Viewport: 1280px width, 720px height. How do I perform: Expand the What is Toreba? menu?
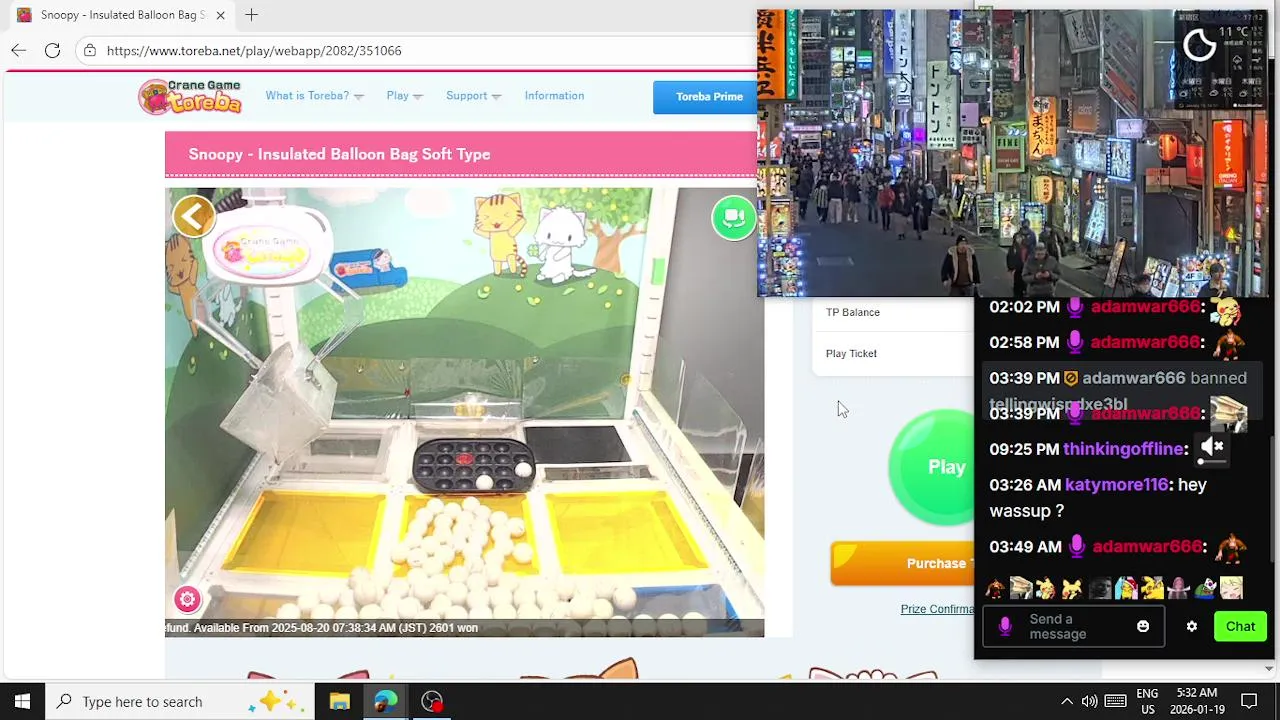click(314, 96)
